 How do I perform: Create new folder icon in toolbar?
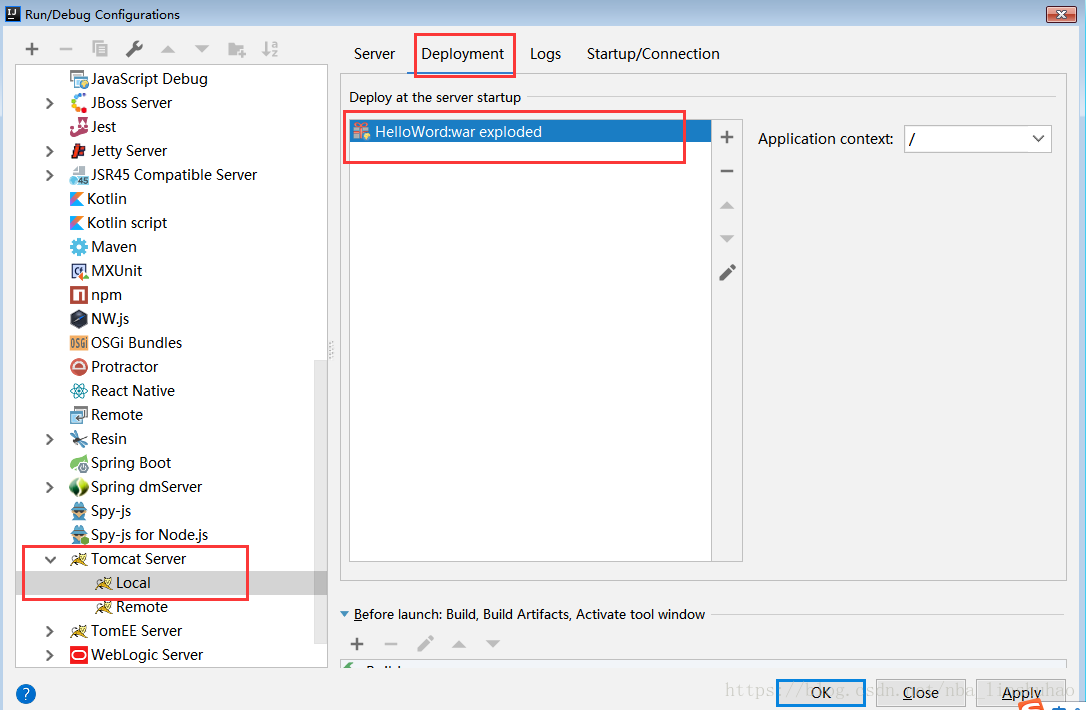click(236, 49)
